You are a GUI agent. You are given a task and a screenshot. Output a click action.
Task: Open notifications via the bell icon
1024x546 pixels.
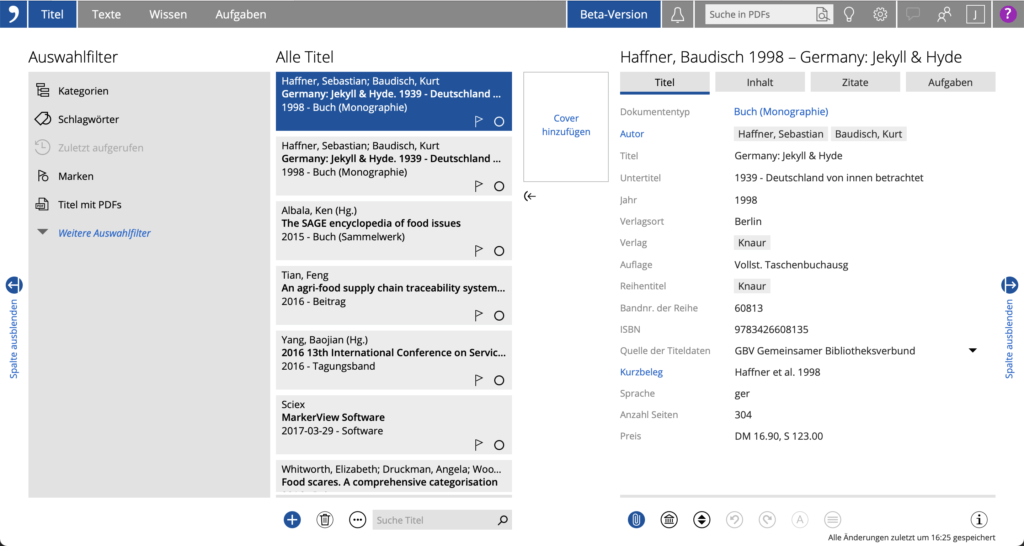pos(678,14)
